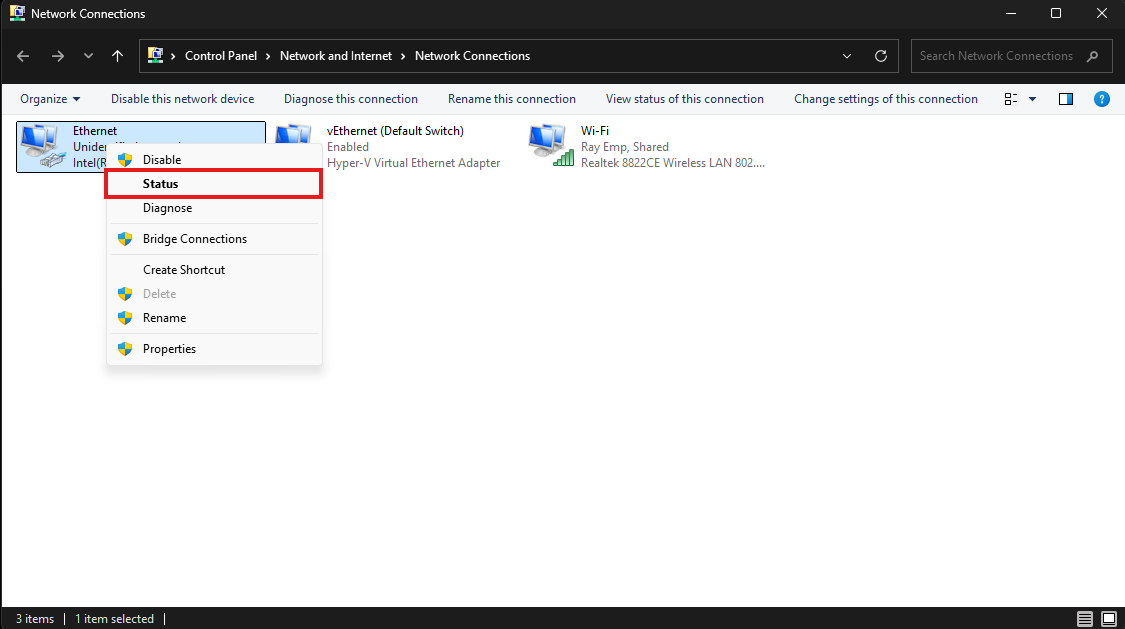
Task: Go forward with the right arrow button
Action: tap(57, 56)
